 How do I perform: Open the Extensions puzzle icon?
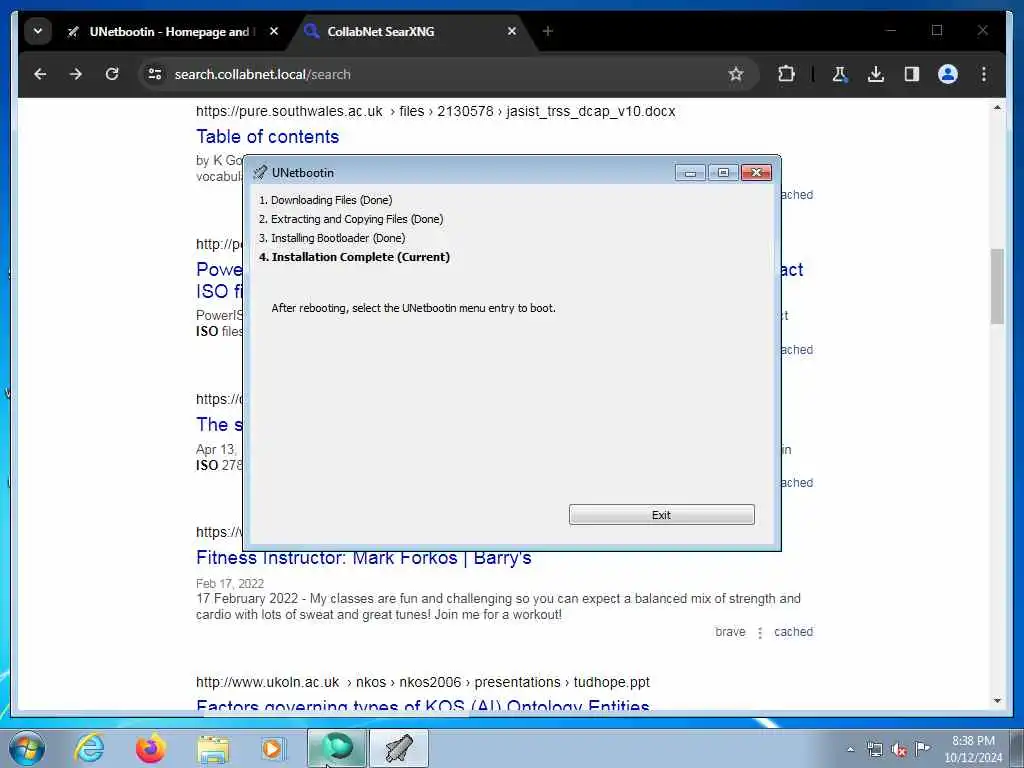coord(786,74)
